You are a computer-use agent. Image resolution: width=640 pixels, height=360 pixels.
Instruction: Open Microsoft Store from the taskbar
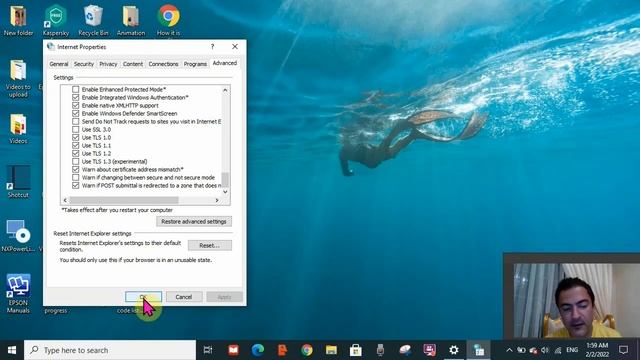click(x=356, y=350)
